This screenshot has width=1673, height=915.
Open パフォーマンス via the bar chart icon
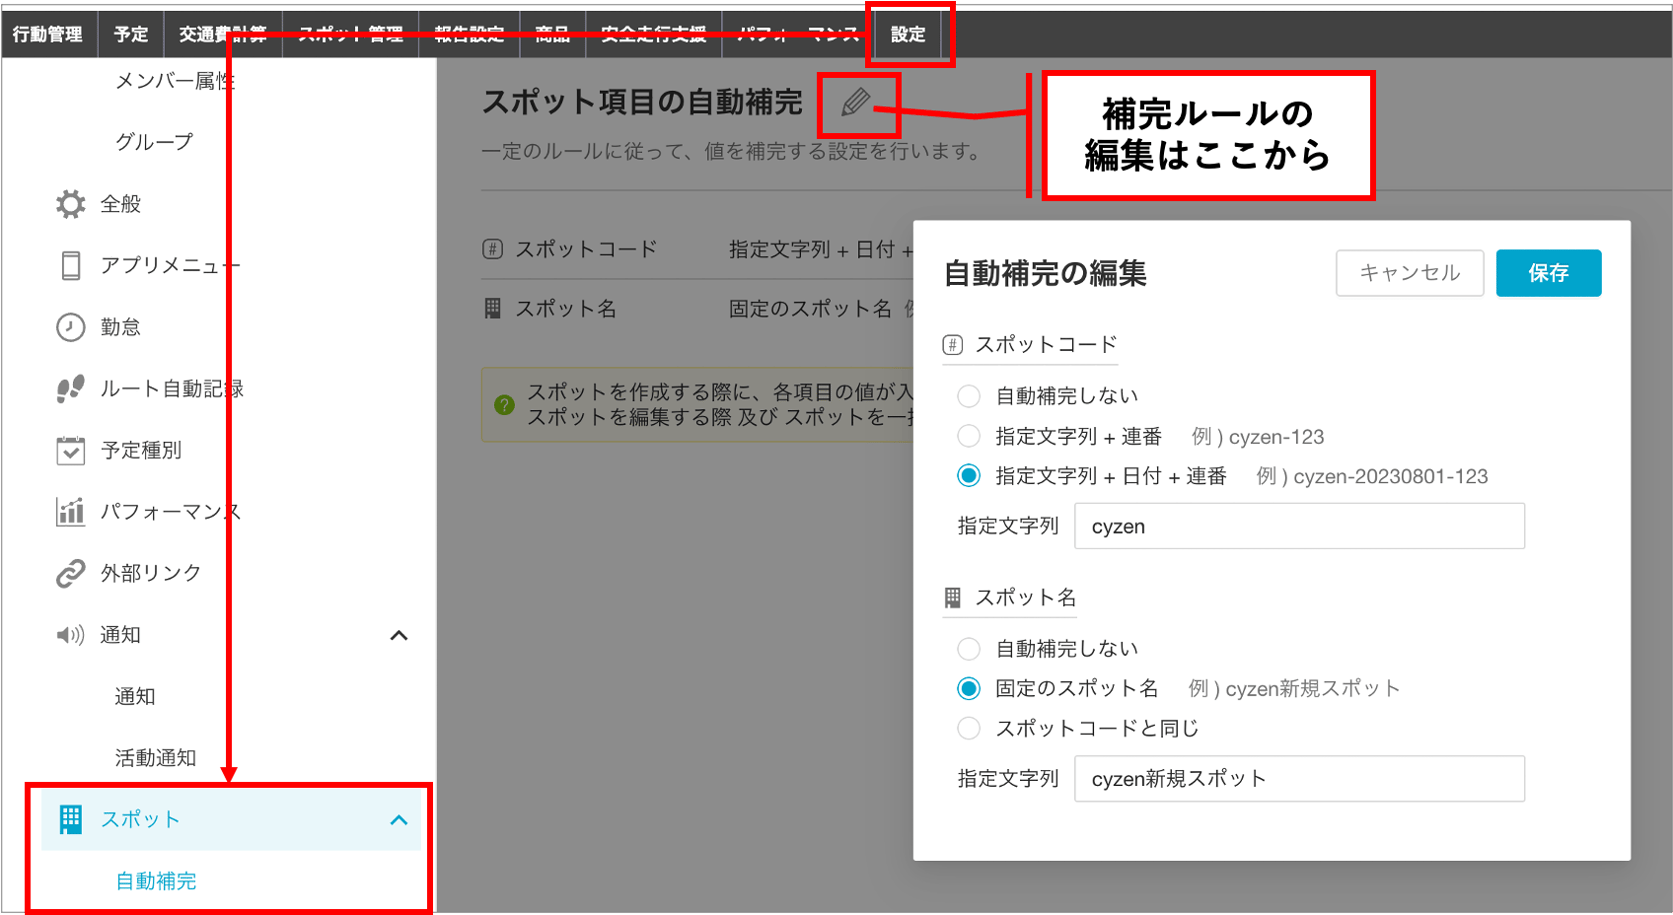(68, 511)
